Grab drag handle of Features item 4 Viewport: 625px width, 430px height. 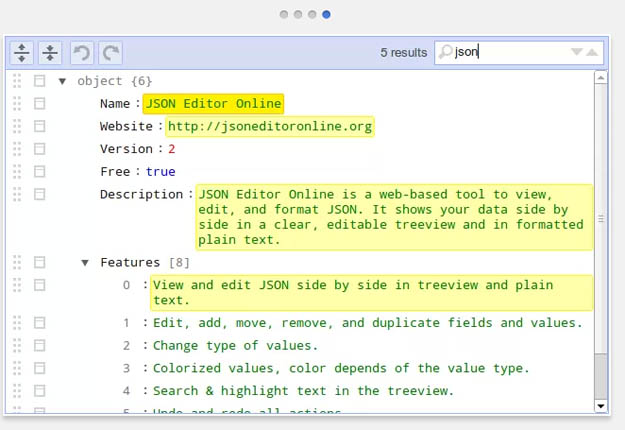coord(17,391)
